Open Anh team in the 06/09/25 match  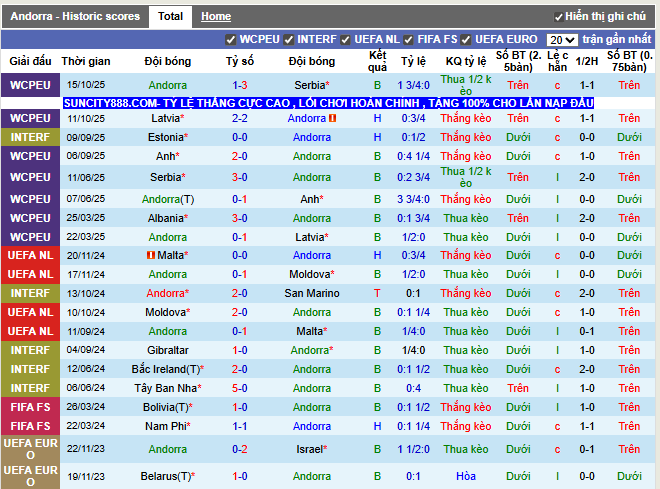(166, 156)
